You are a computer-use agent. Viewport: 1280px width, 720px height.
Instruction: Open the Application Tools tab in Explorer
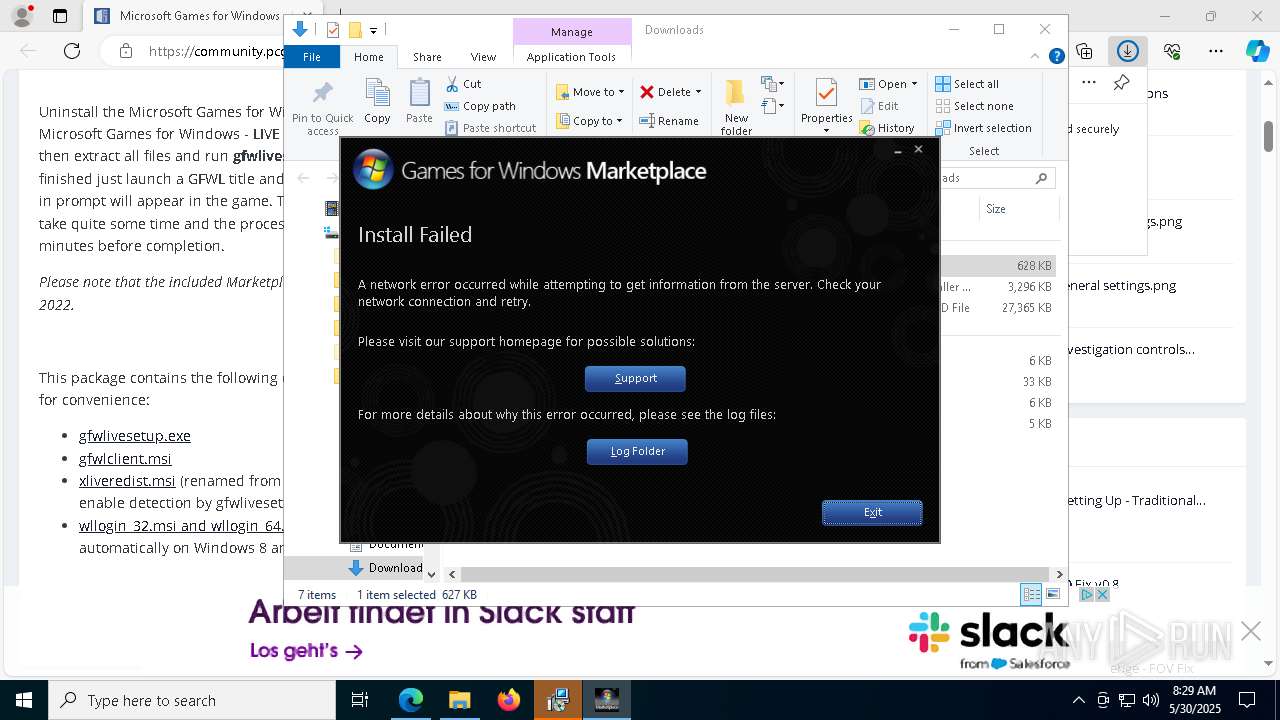(x=571, y=57)
